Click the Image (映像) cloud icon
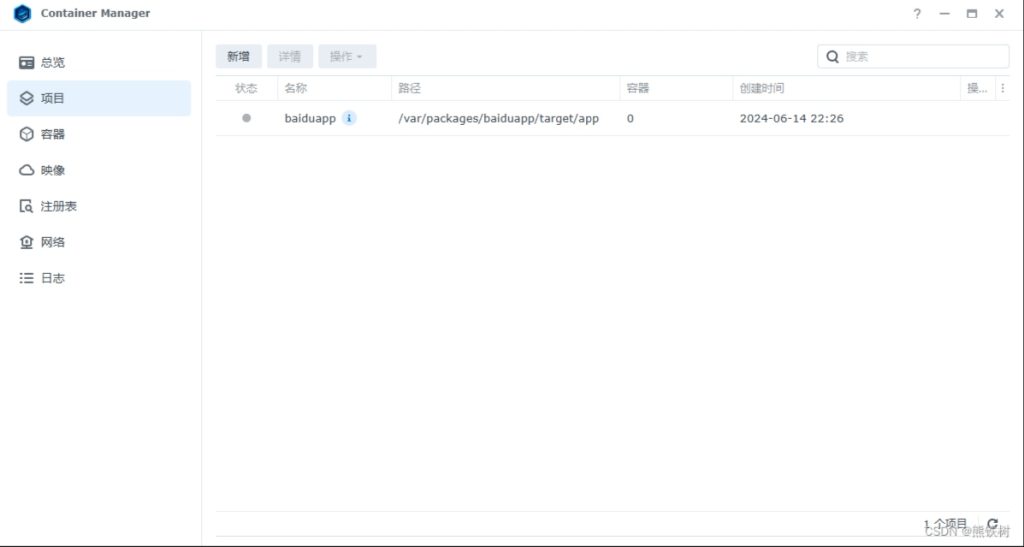The width and height of the screenshot is (1024, 547). click(x=27, y=171)
